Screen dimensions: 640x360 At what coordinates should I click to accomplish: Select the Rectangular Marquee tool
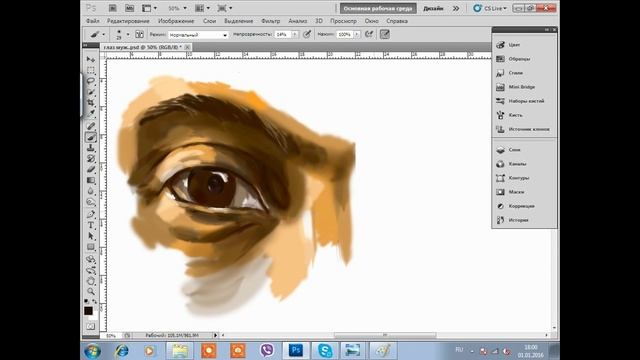click(91, 70)
